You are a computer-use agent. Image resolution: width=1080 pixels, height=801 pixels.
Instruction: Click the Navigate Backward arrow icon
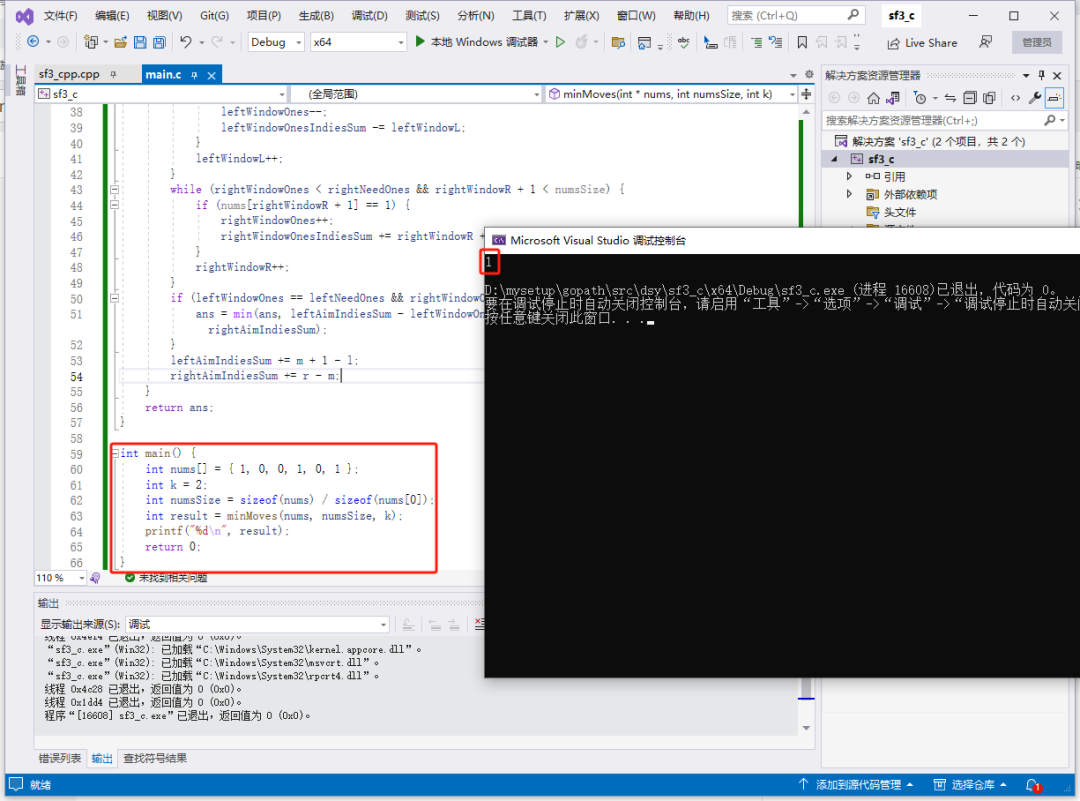click(x=33, y=42)
